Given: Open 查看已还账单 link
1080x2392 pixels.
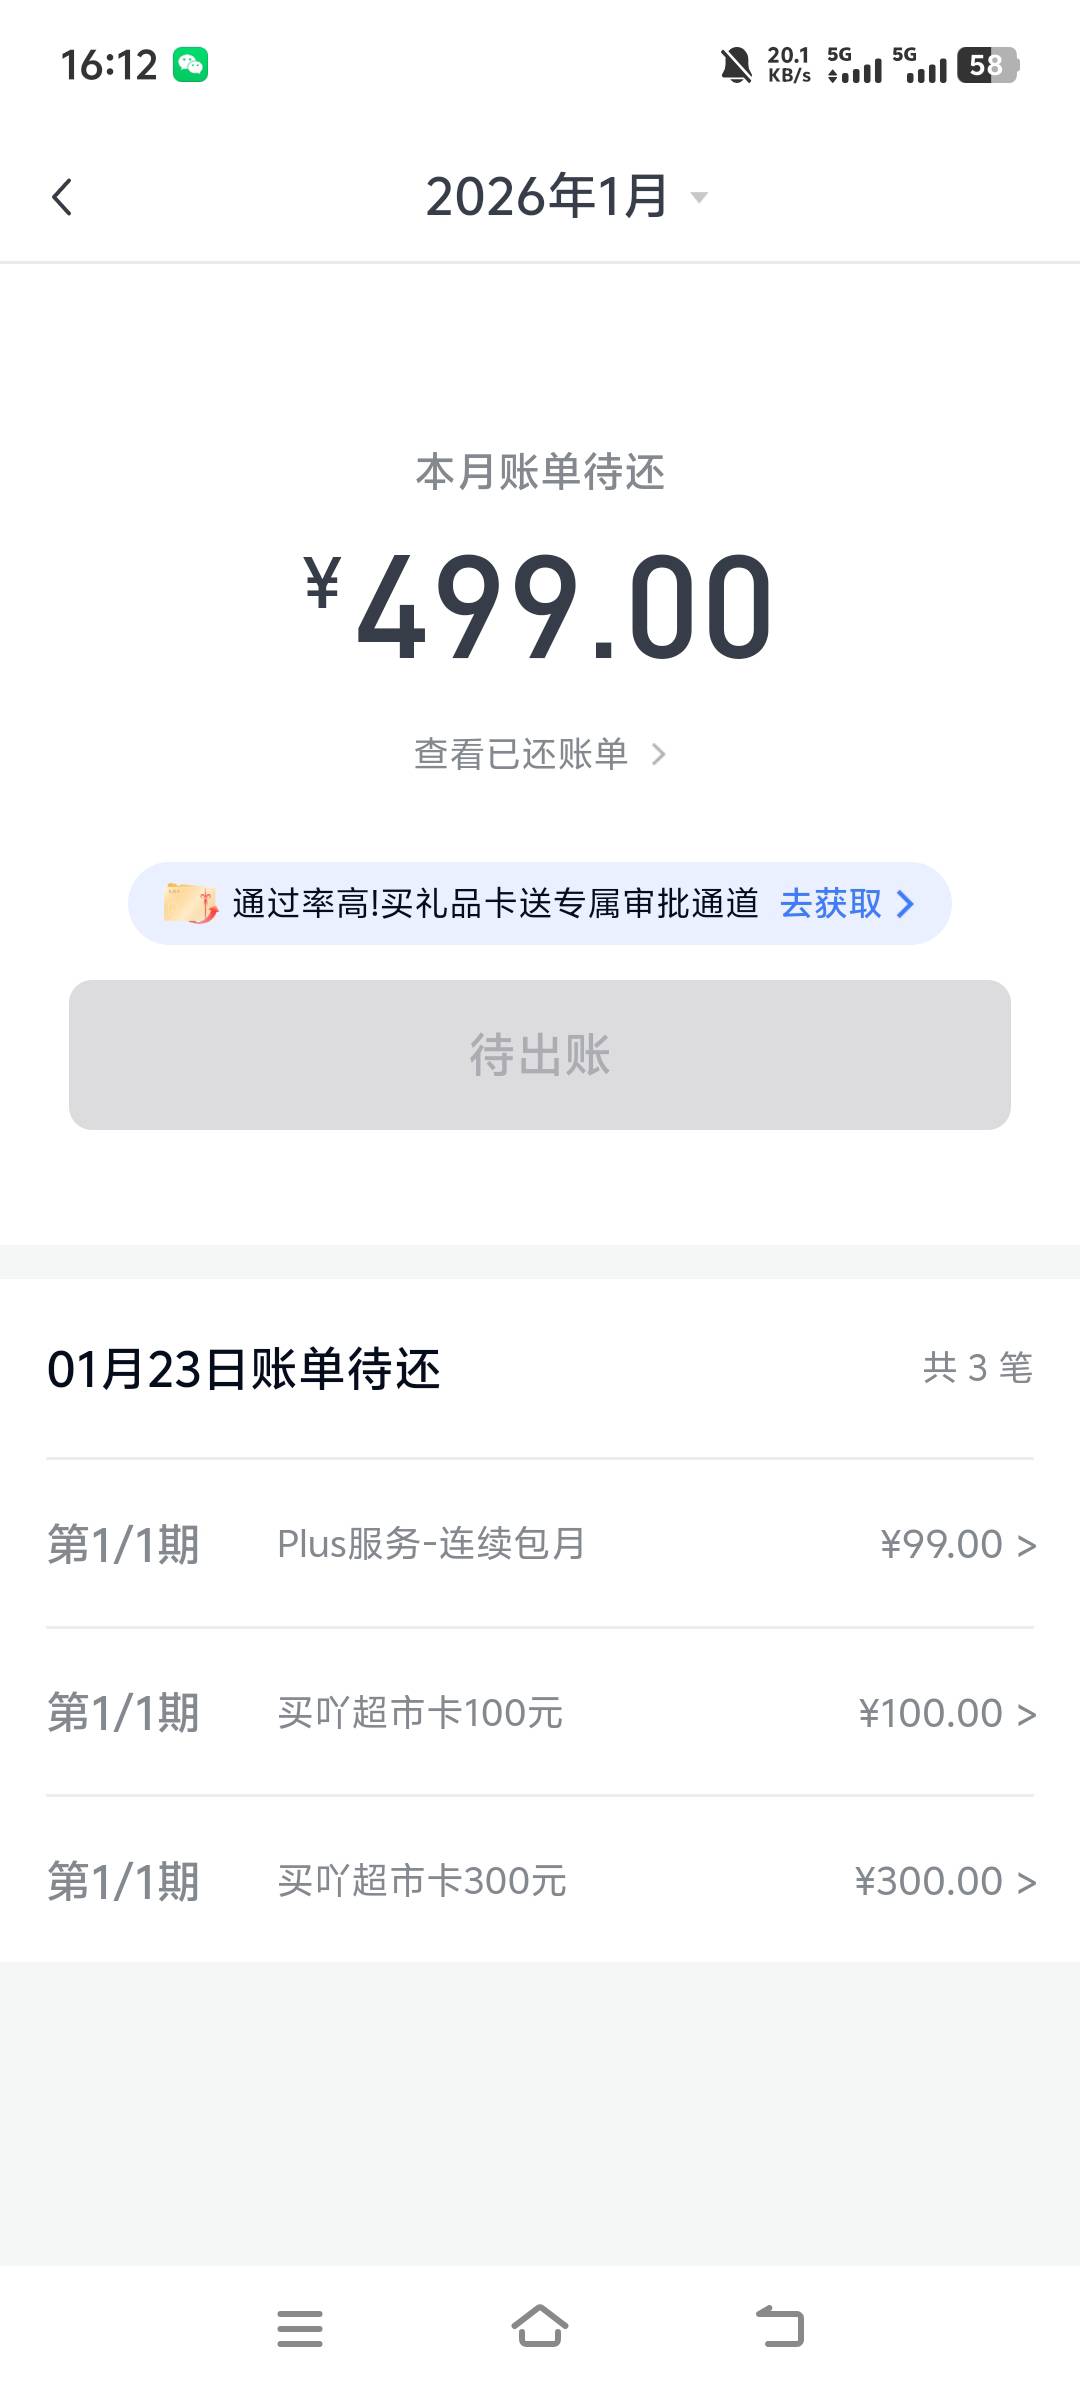Looking at the screenshot, I should point(540,754).
